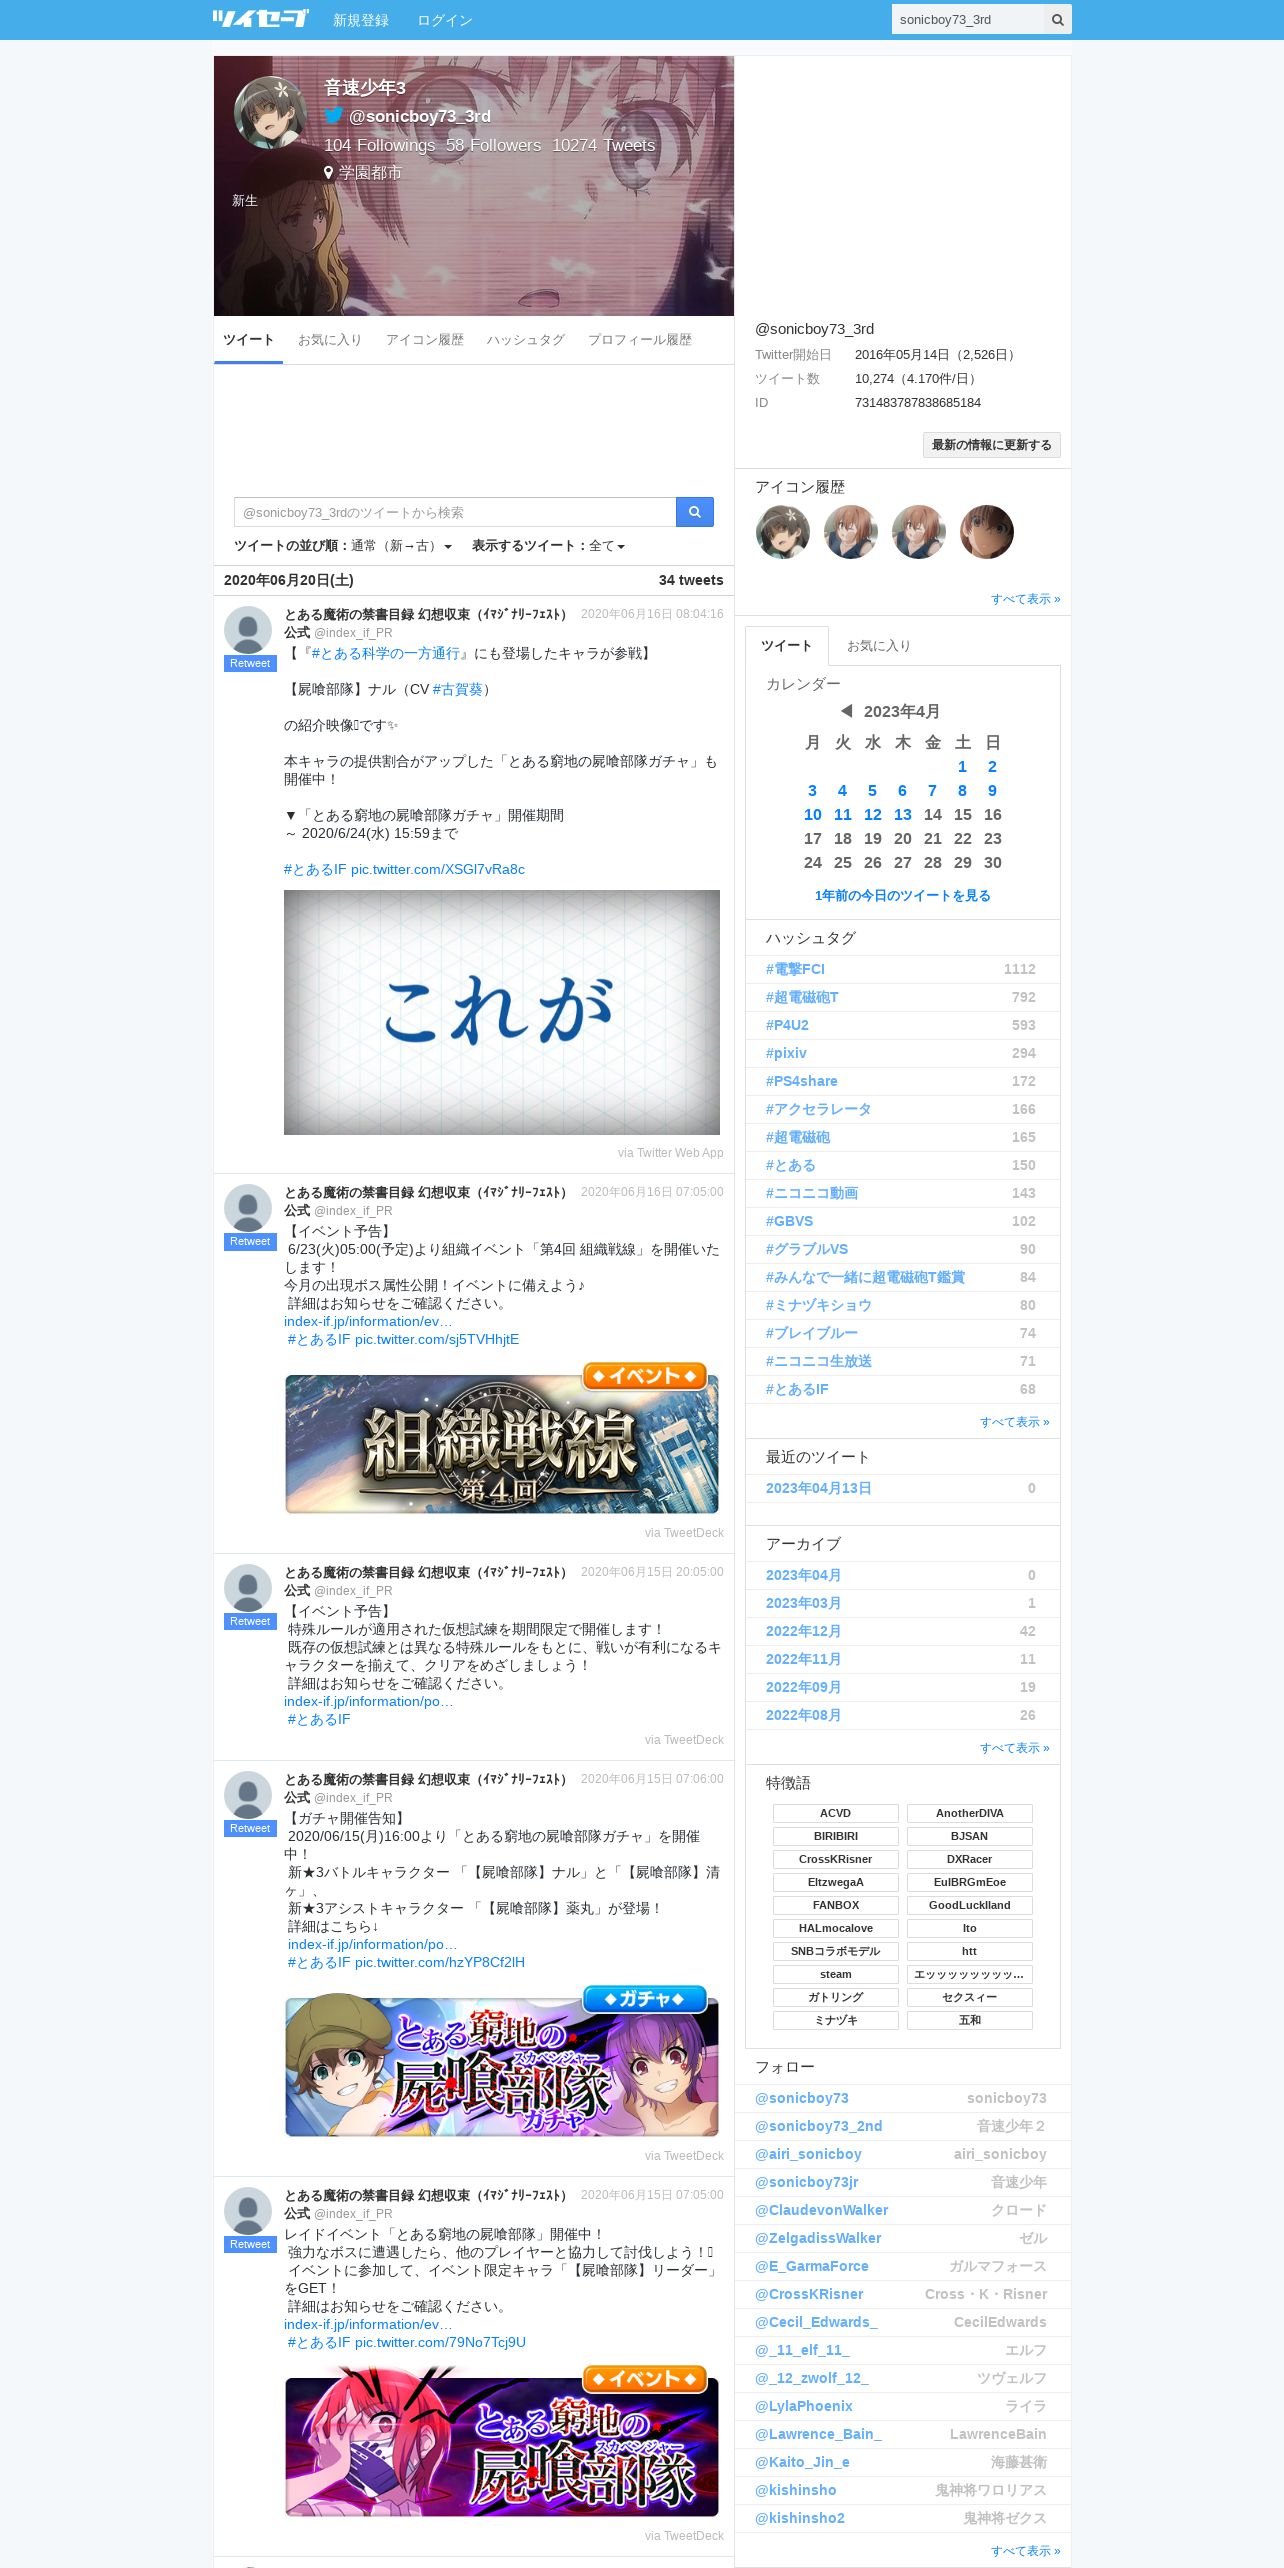Click the ACVD keyword button

click(x=836, y=1813)
